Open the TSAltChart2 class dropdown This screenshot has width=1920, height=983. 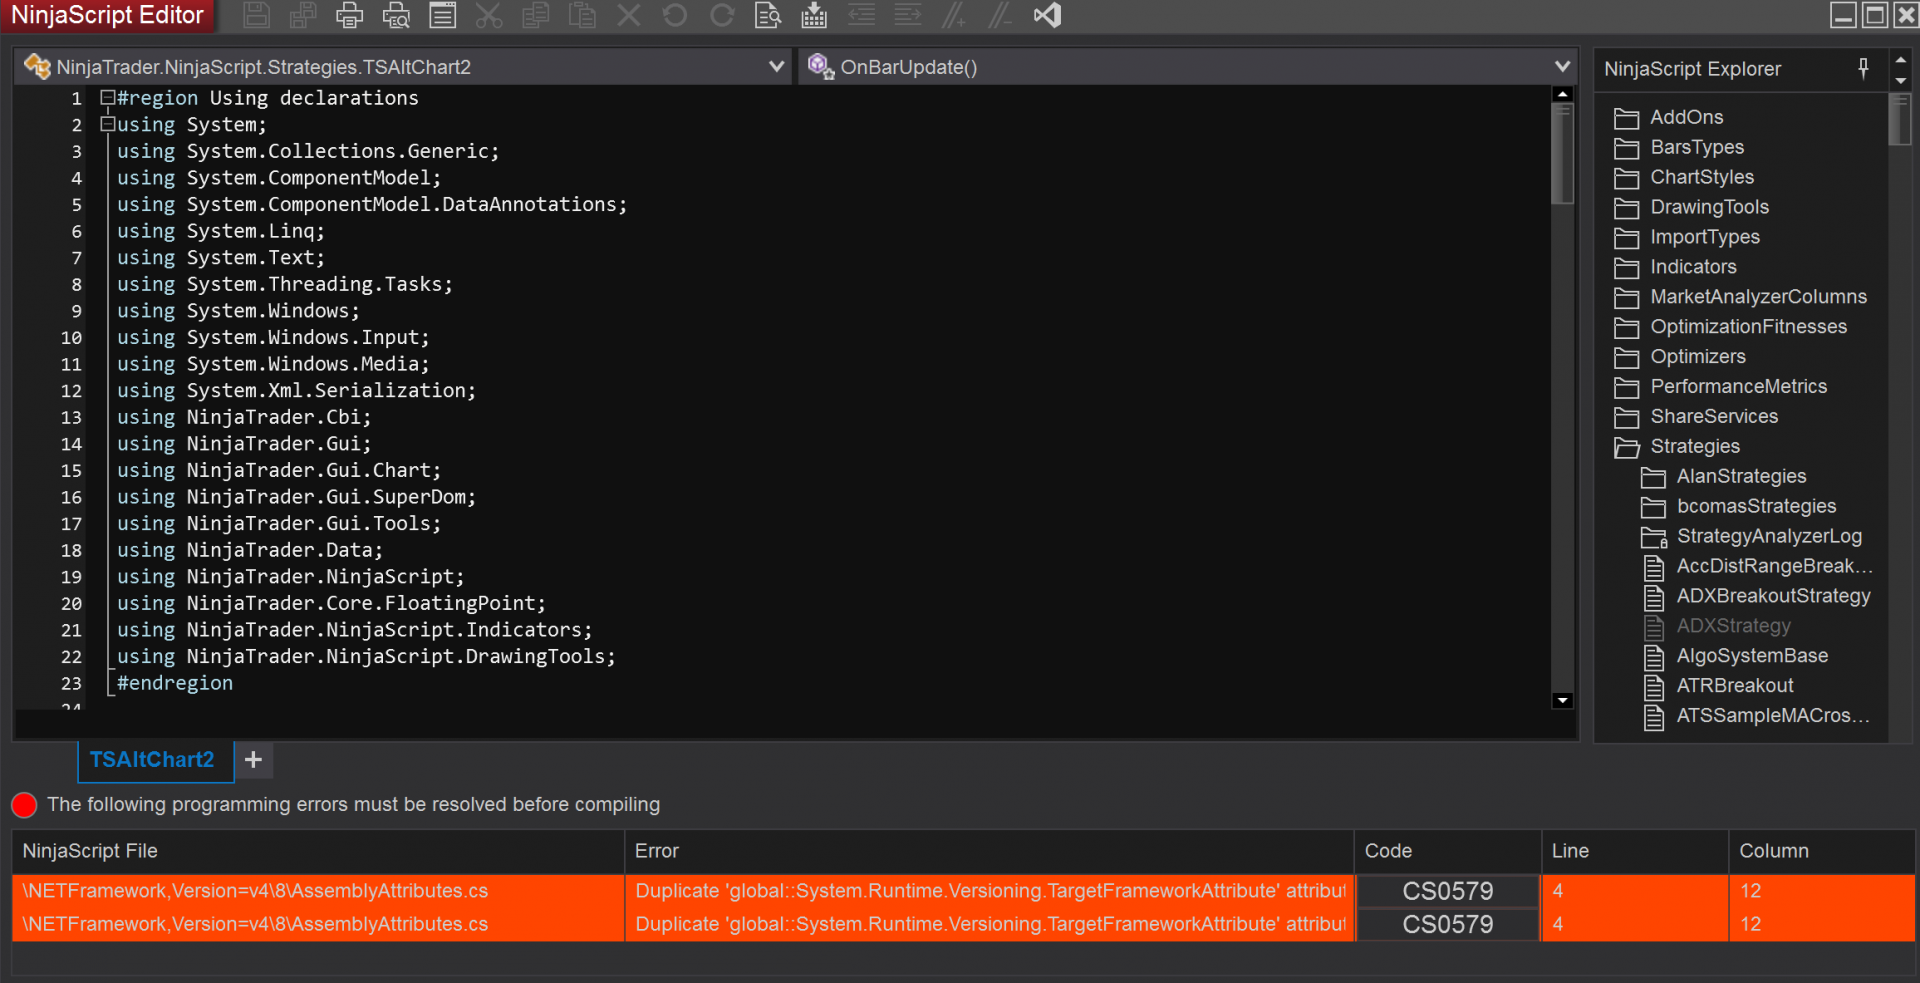pos(776,67)
